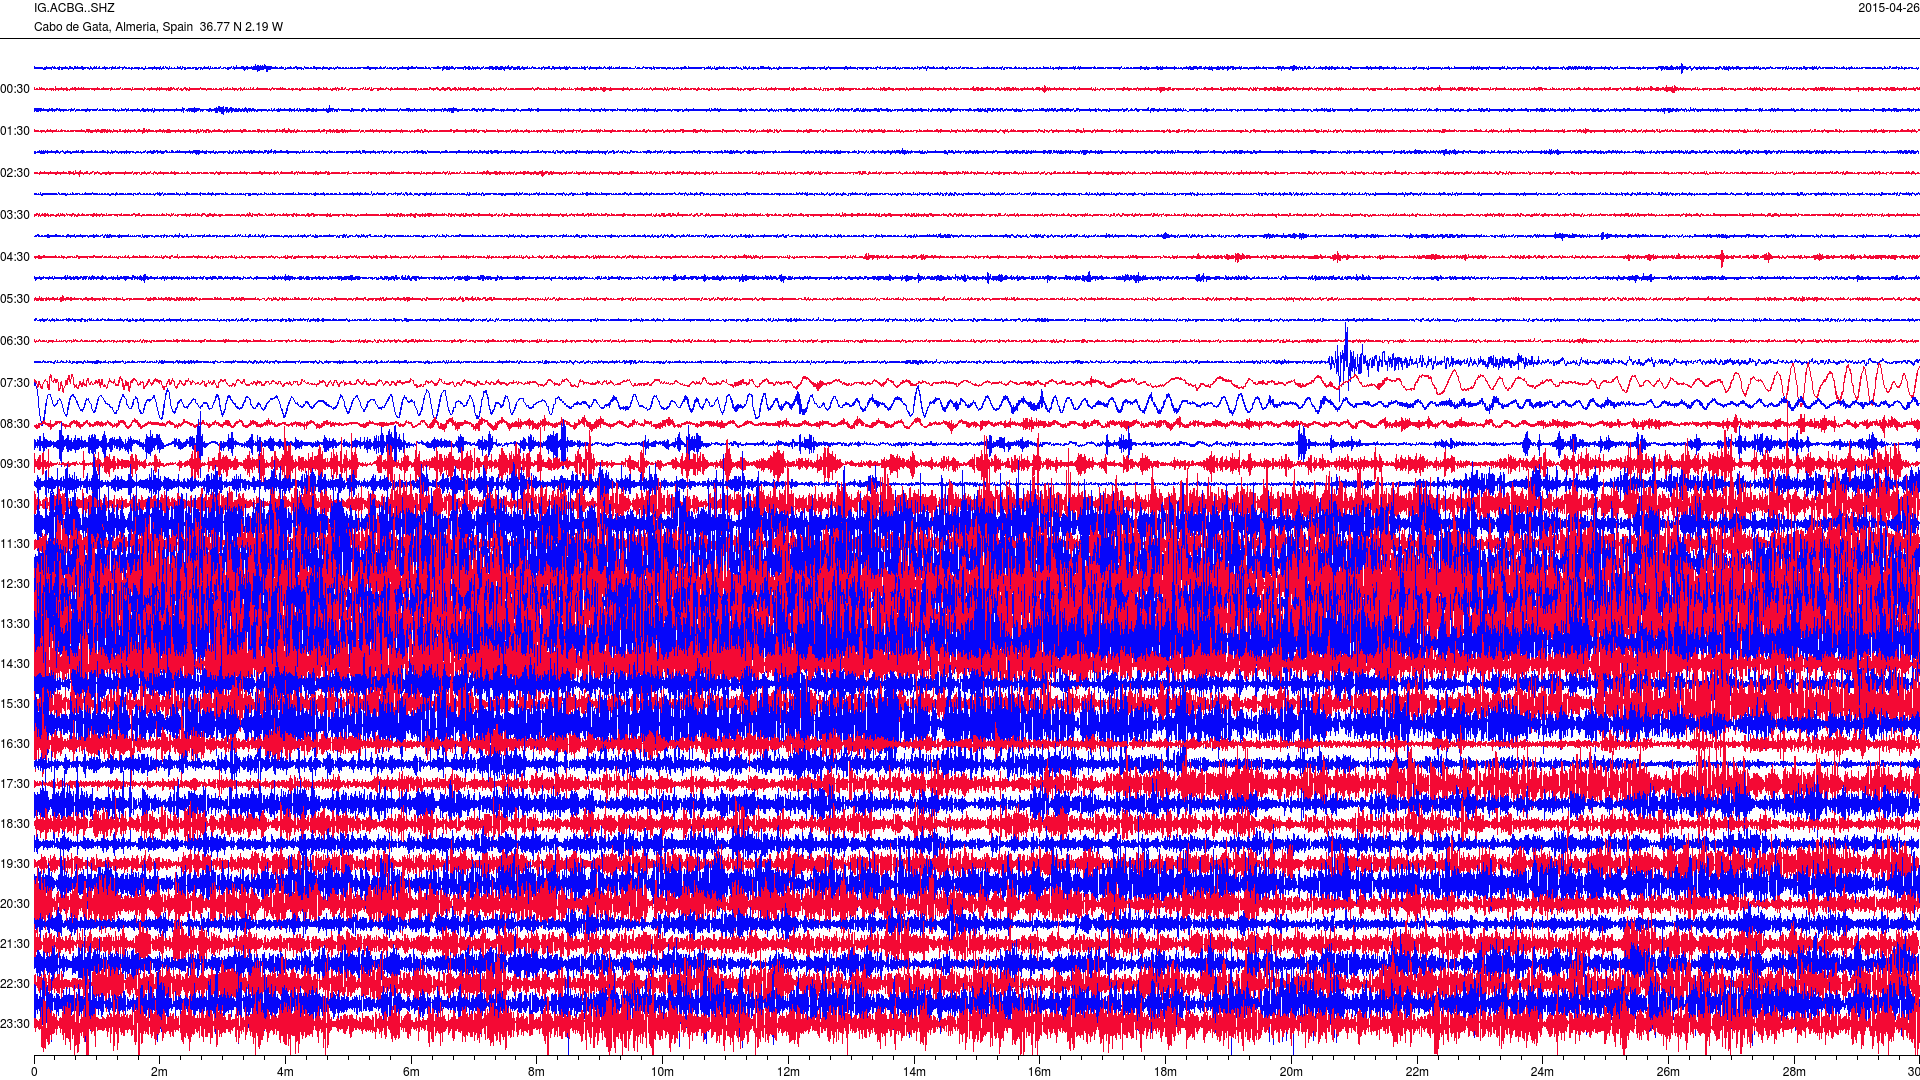This screenshot has width=1920, height=1080.
Task: Select the 02:30 time label
Action: coord(15,173)
